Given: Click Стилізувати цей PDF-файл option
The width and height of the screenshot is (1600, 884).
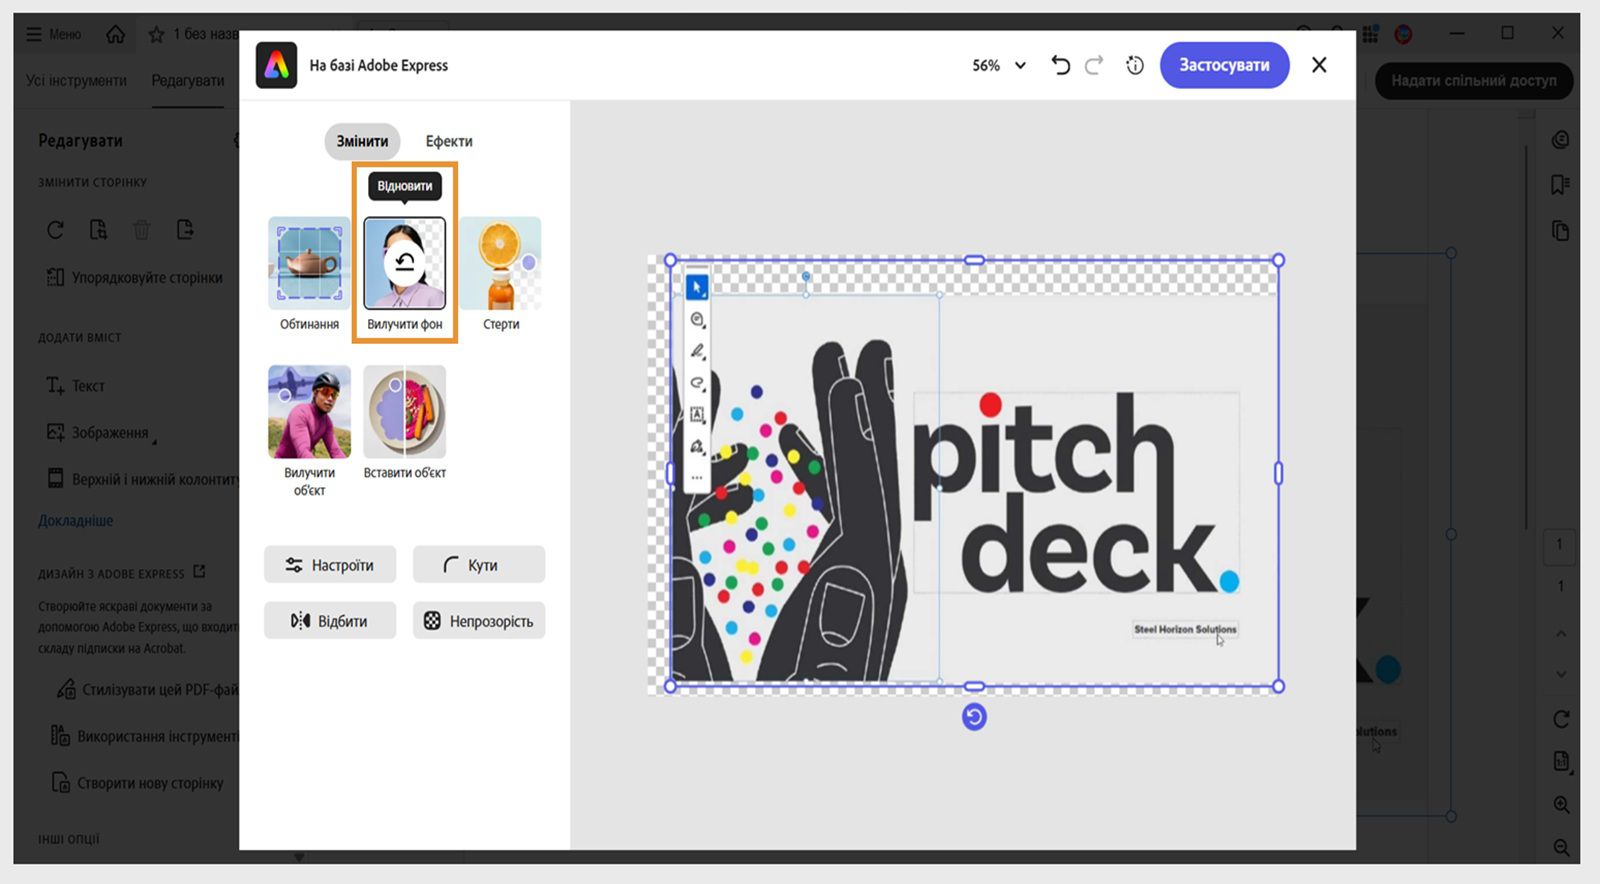Looking at the screenshot, I should (148, 689).
